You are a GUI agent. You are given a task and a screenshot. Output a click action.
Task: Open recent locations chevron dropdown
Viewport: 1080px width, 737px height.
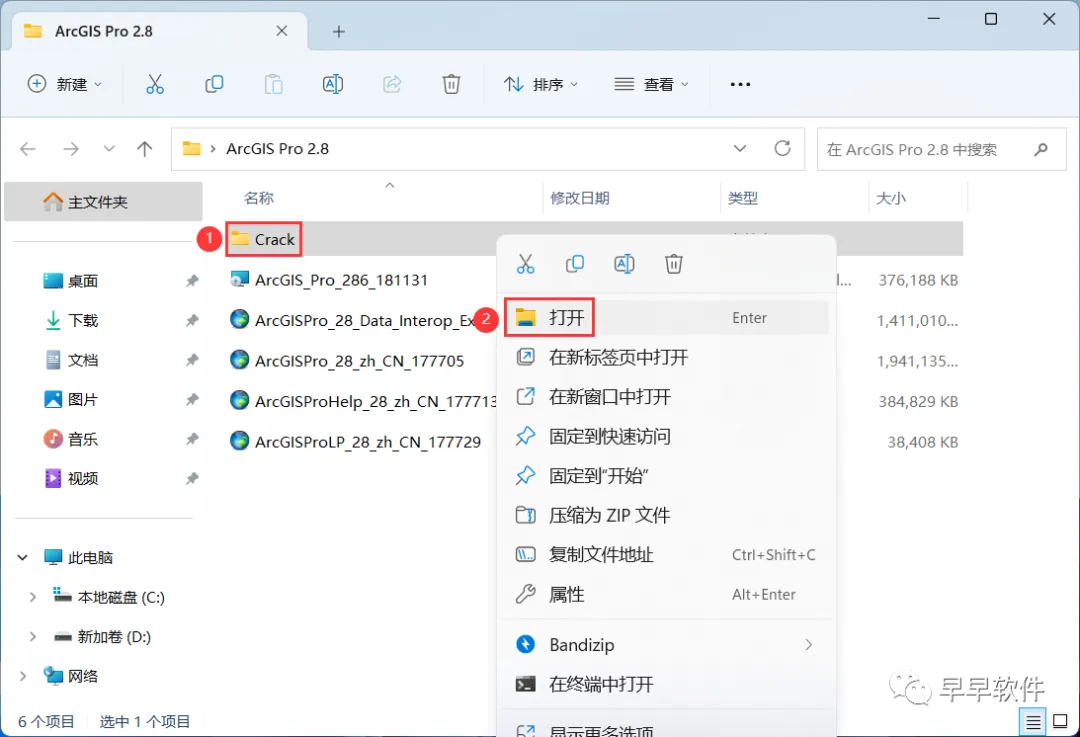coord(109,149)
